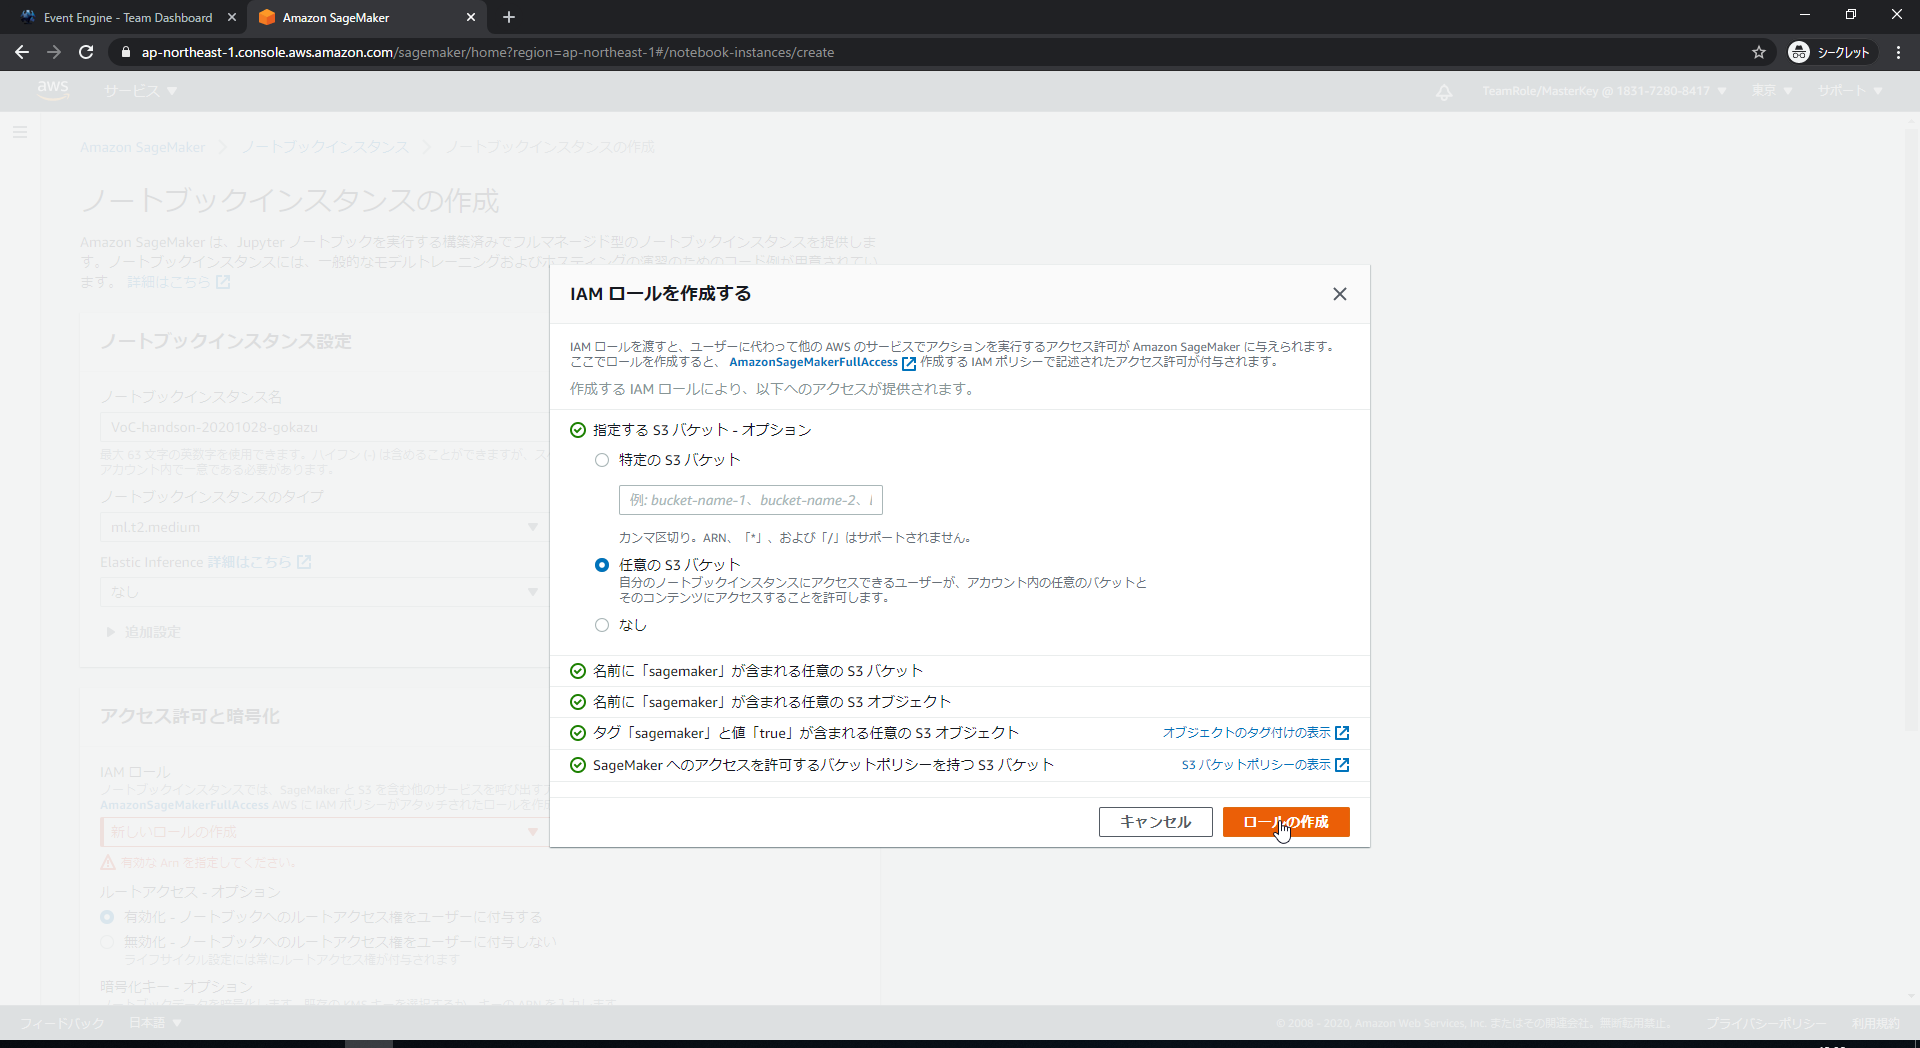Click the notebook instance name field
Screen dimensions: 1920x1048
(325, 427)
